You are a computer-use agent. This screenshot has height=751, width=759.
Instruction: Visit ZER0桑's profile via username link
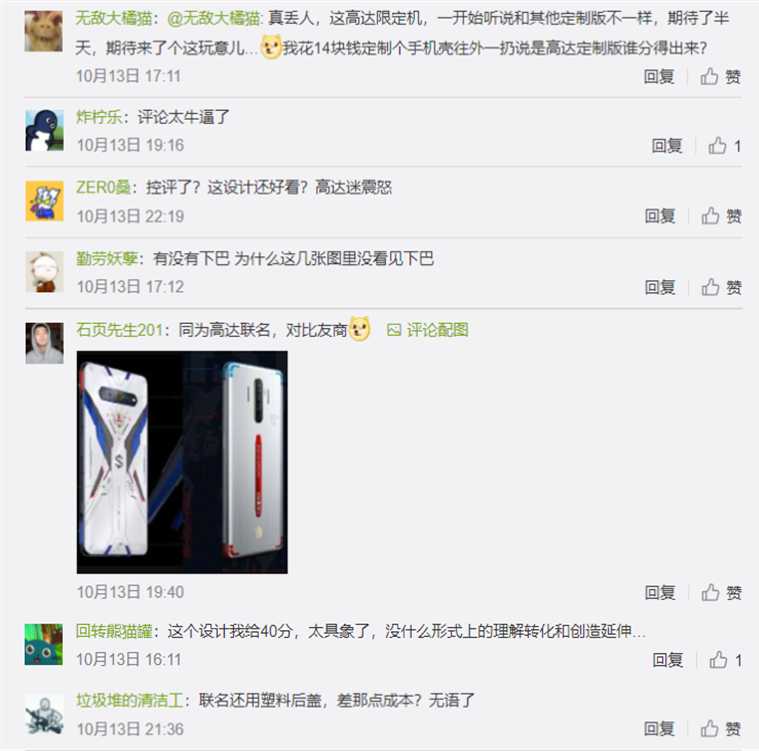103,187
